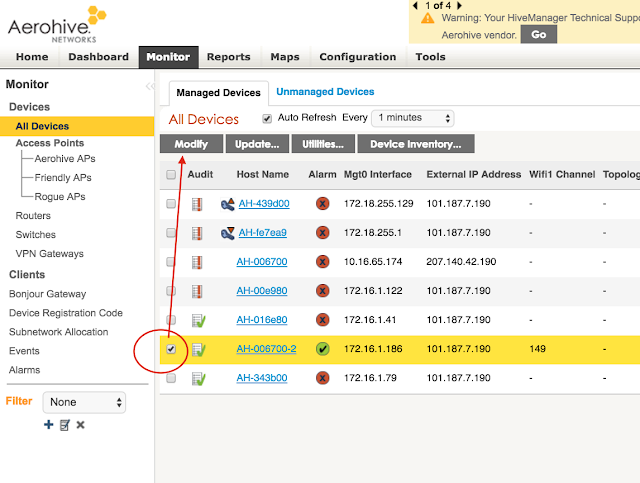Go to previous warning message arrow
Image resolution: width=640 pixels, height=483 pixels.
coord(415,5)
